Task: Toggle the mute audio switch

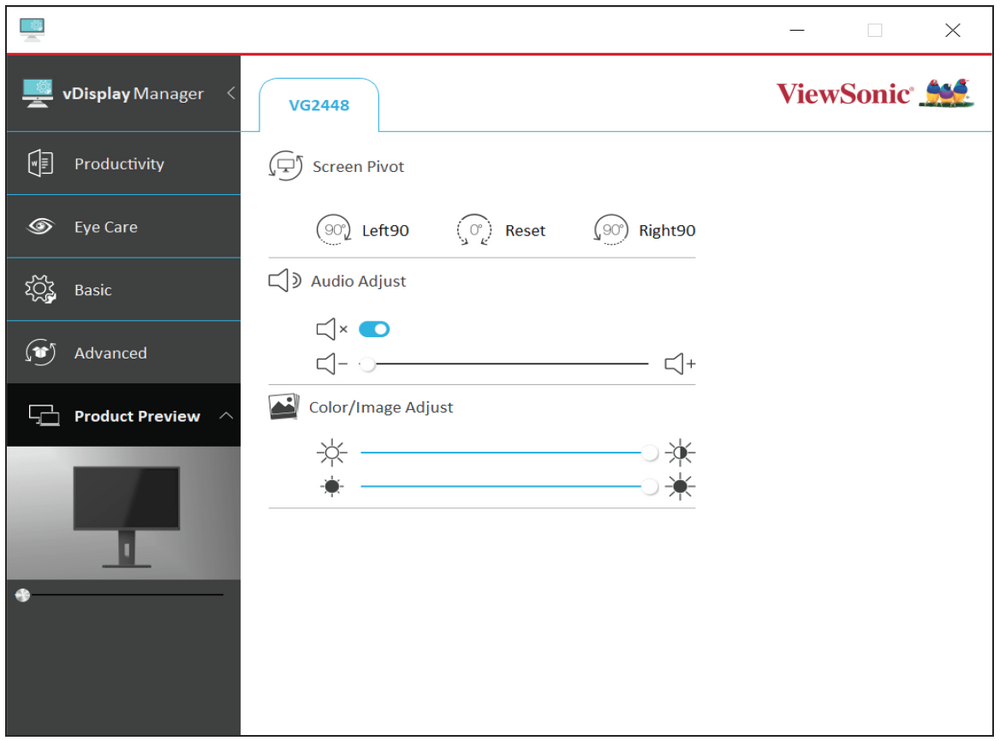Action: pyautogui.click(x=374, y=329)
